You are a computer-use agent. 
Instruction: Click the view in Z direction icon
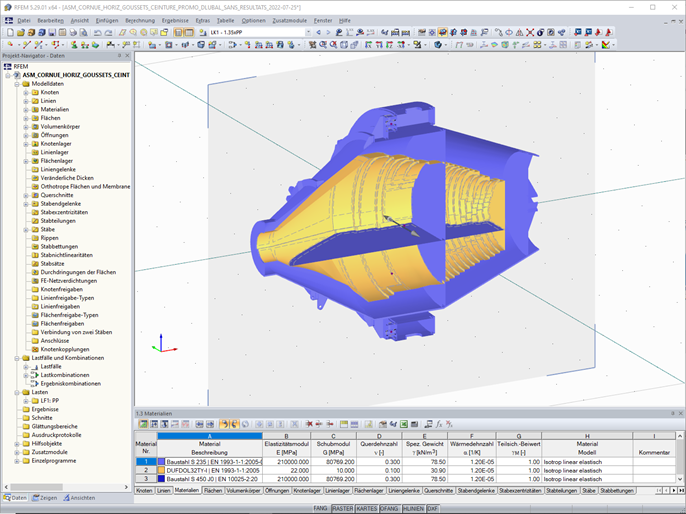pos(389,45)
